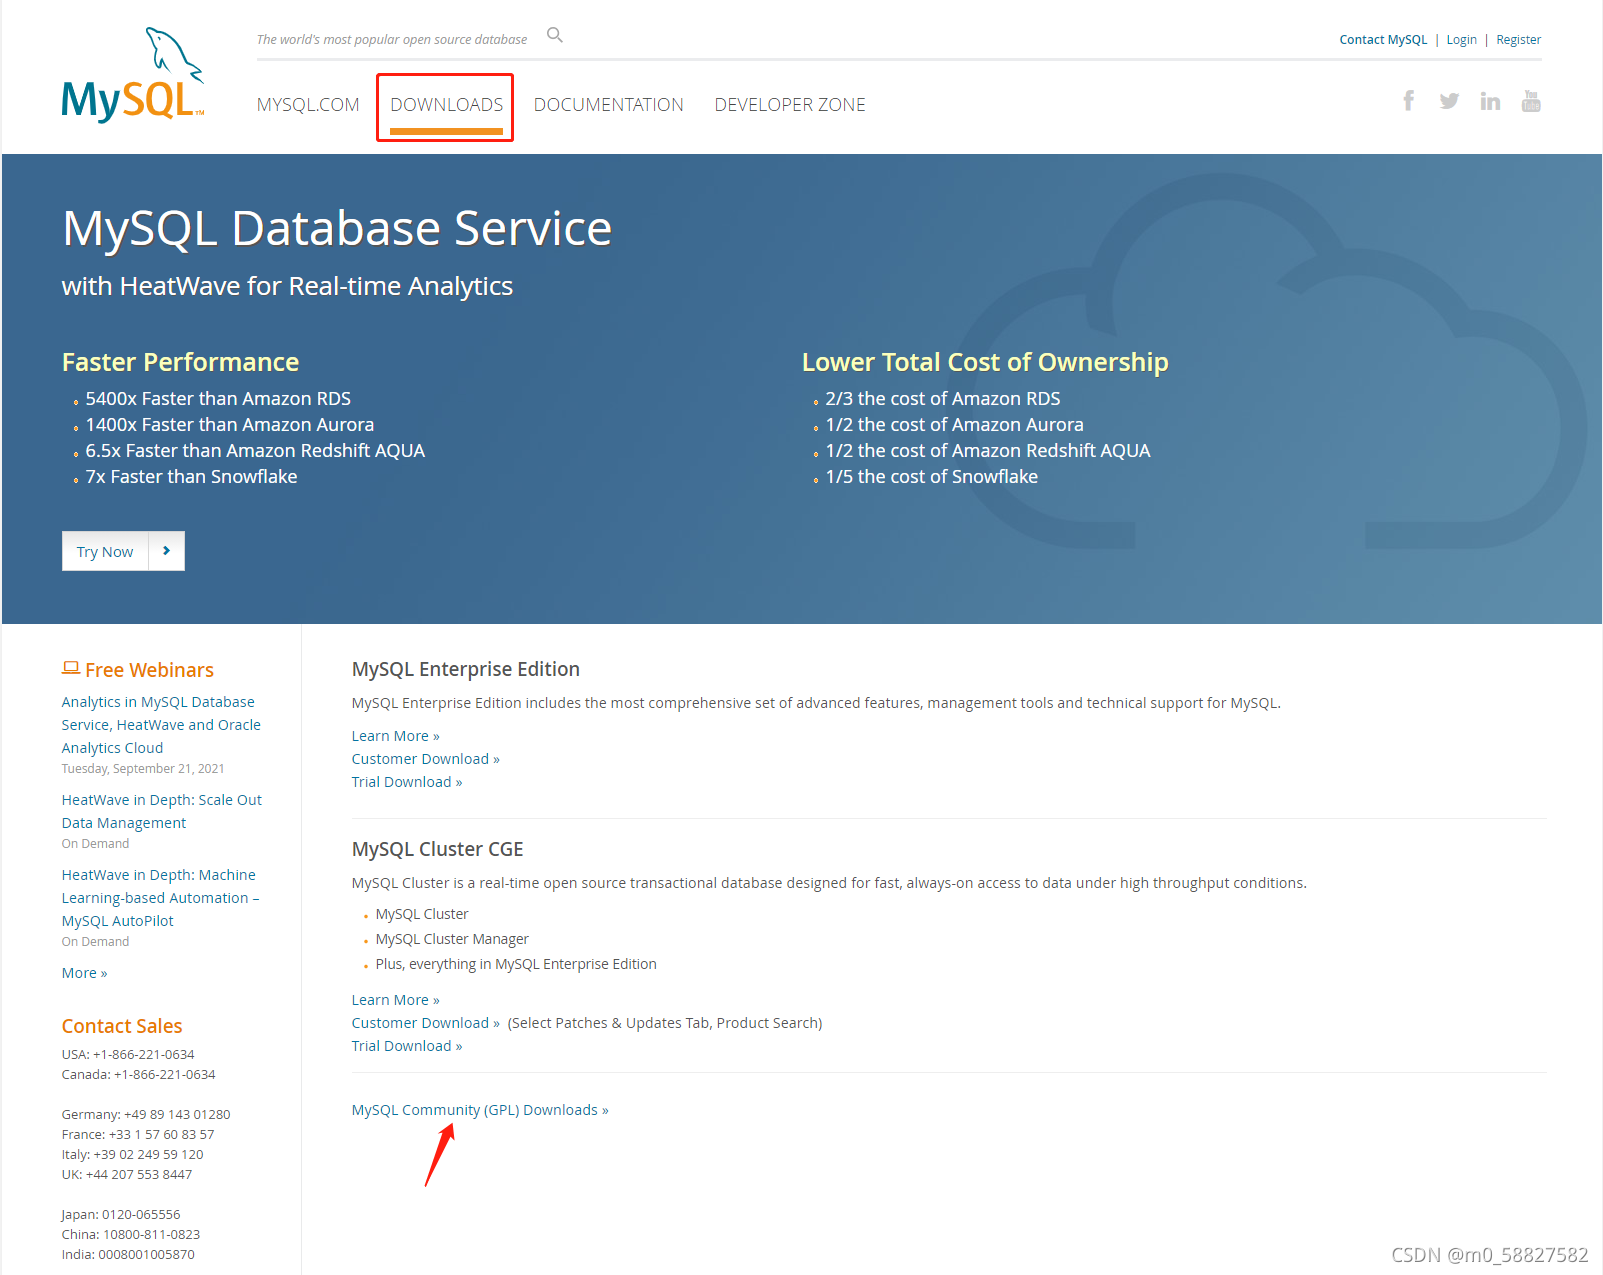Go to the MYSQL.COM tab
1603x1275 pixels.
click(x=308, y=105)
